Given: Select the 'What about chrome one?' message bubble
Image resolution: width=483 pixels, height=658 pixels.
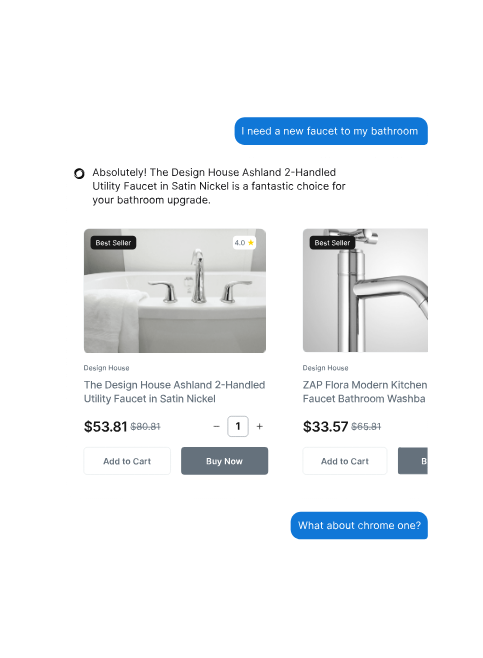Looking at the screenshot, I should pyautogui.click(x=359, y=525).
